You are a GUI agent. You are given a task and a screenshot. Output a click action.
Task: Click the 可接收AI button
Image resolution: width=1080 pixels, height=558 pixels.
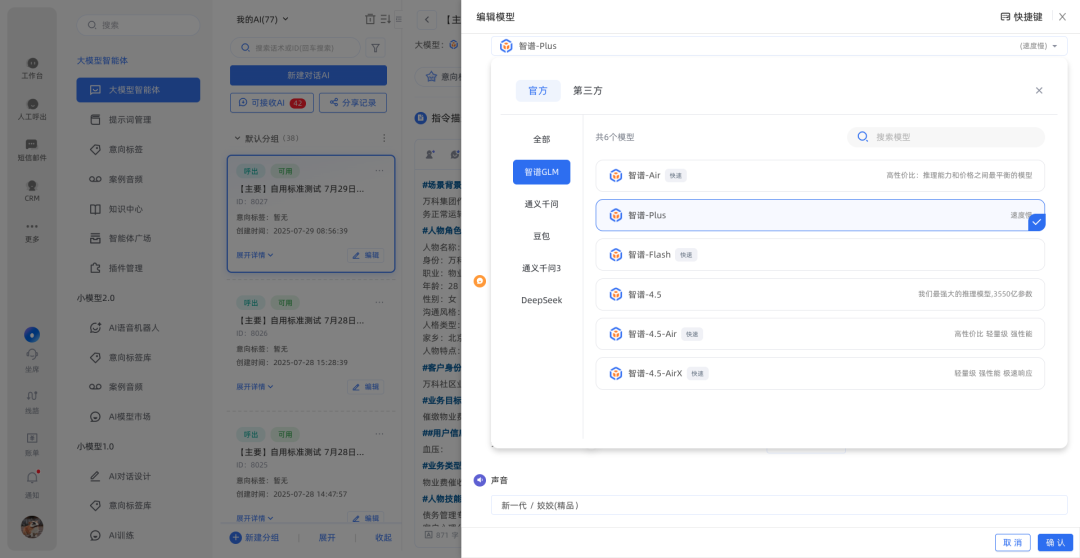pyautogui.click(x=272, y=103)
